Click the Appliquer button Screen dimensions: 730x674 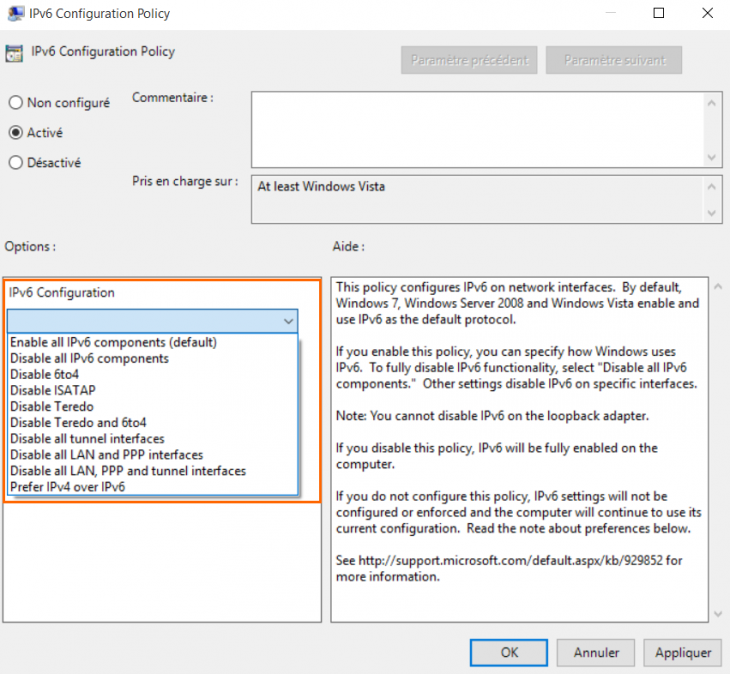[x=683, y=653]
